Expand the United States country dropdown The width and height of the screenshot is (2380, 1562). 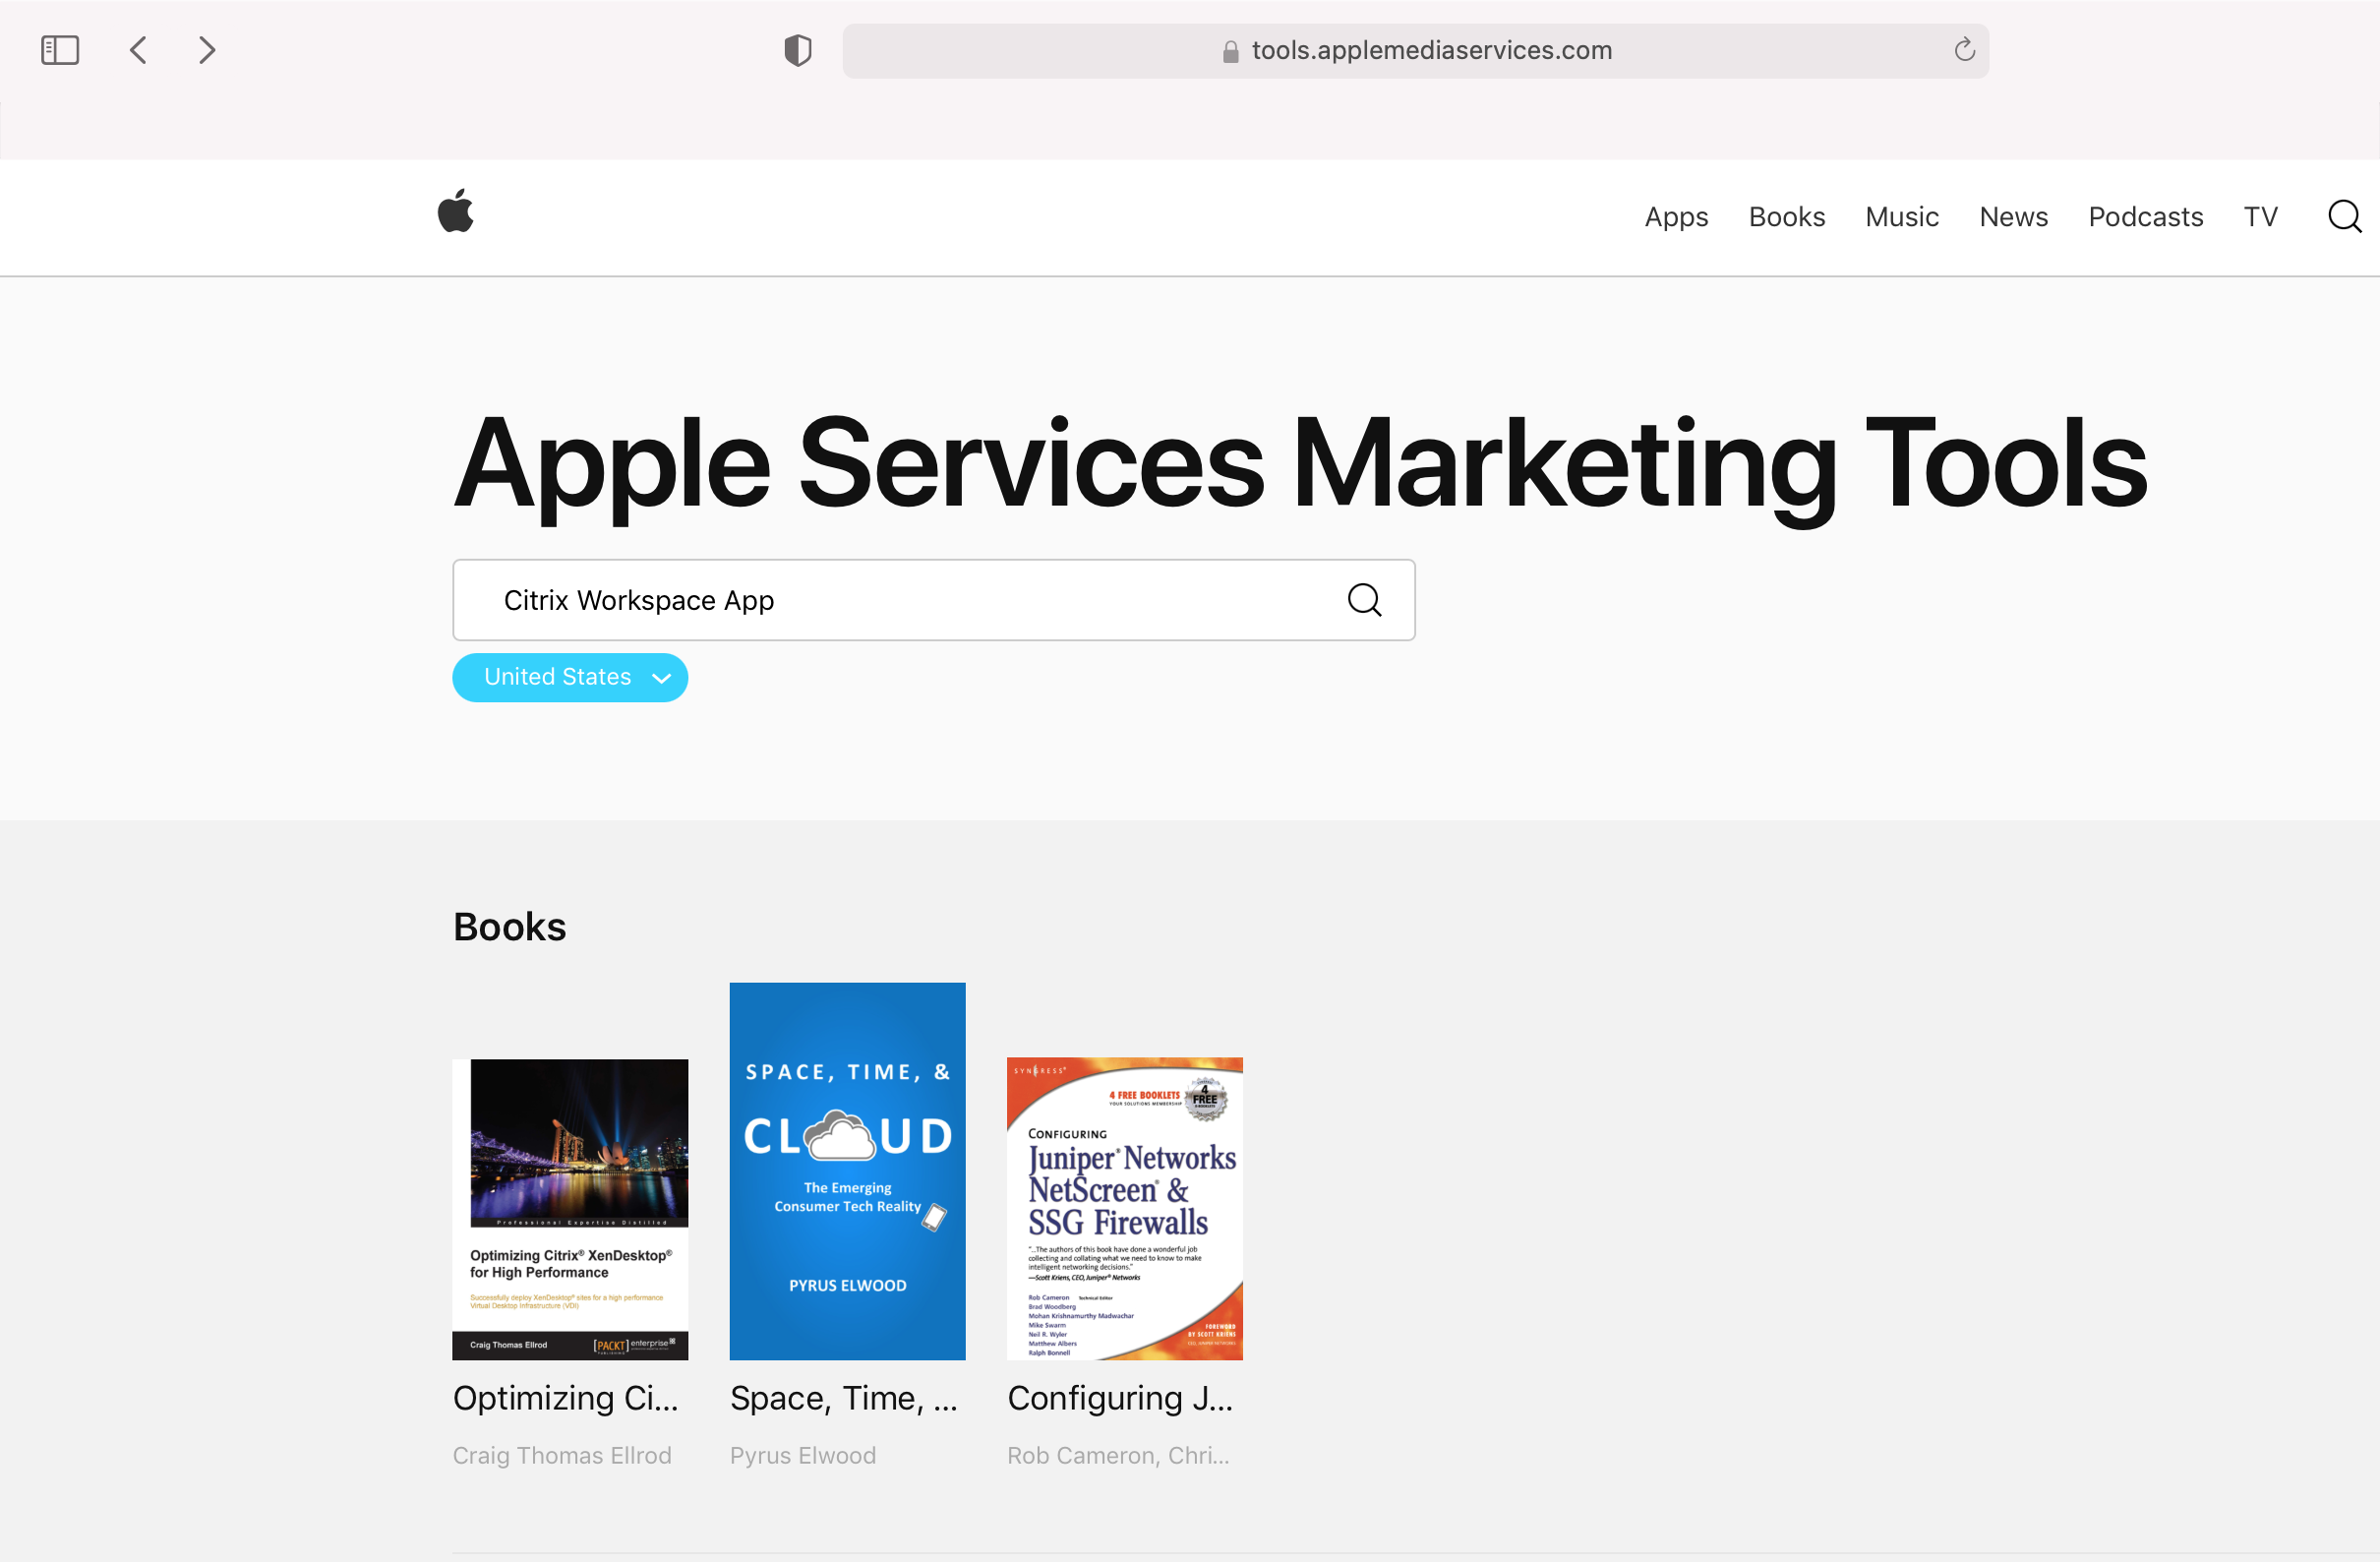[570, 677]
